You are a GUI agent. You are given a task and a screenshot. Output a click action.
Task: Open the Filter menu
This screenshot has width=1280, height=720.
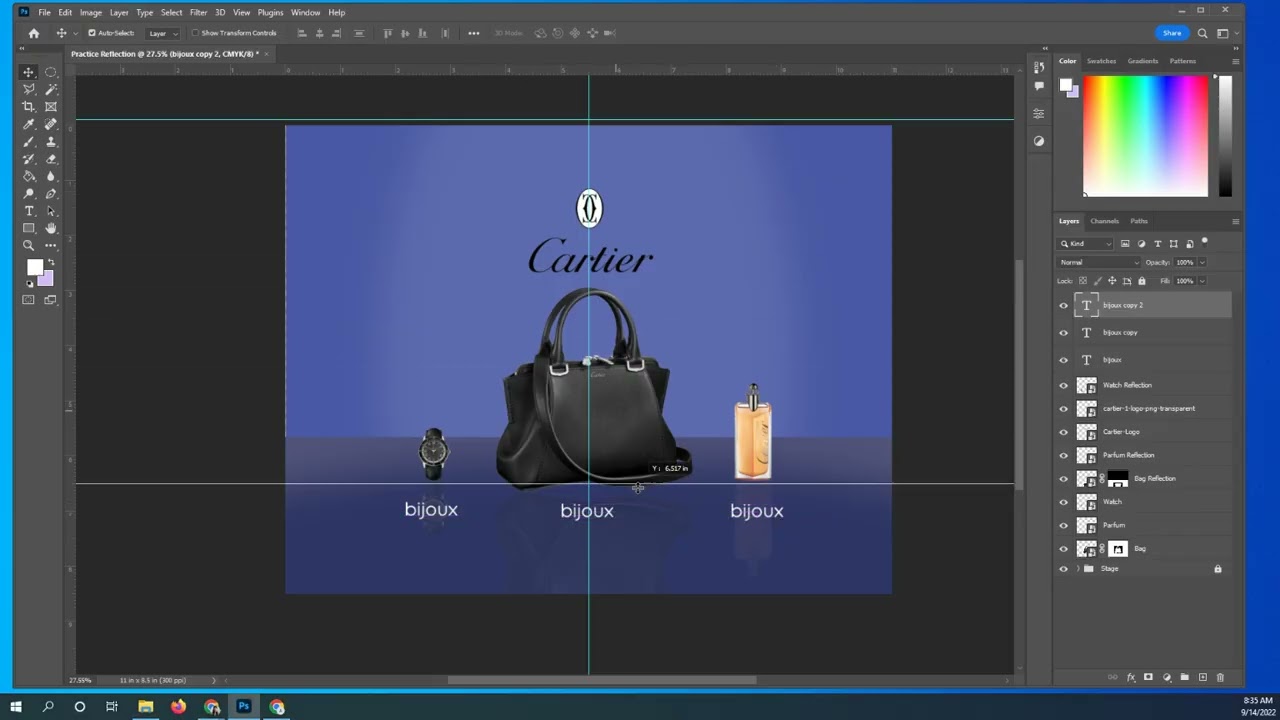(x=198, y=12)
